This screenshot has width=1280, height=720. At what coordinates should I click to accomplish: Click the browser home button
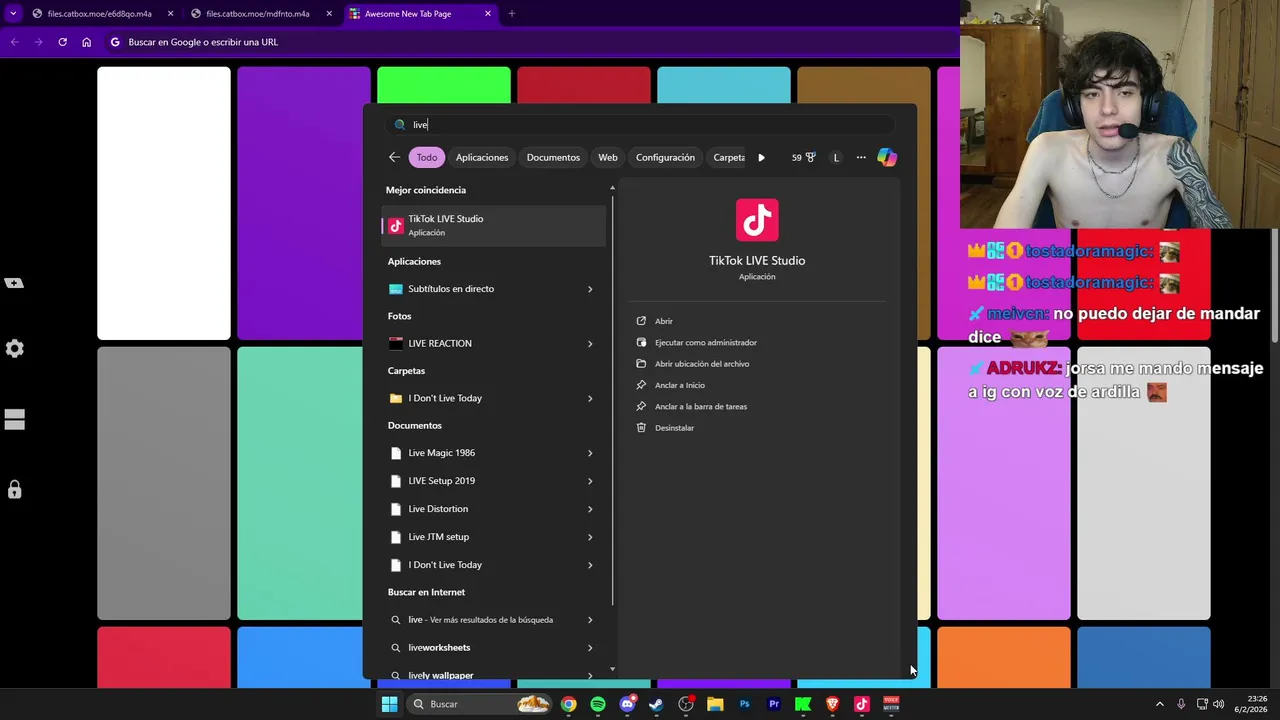tap(86, 42)
